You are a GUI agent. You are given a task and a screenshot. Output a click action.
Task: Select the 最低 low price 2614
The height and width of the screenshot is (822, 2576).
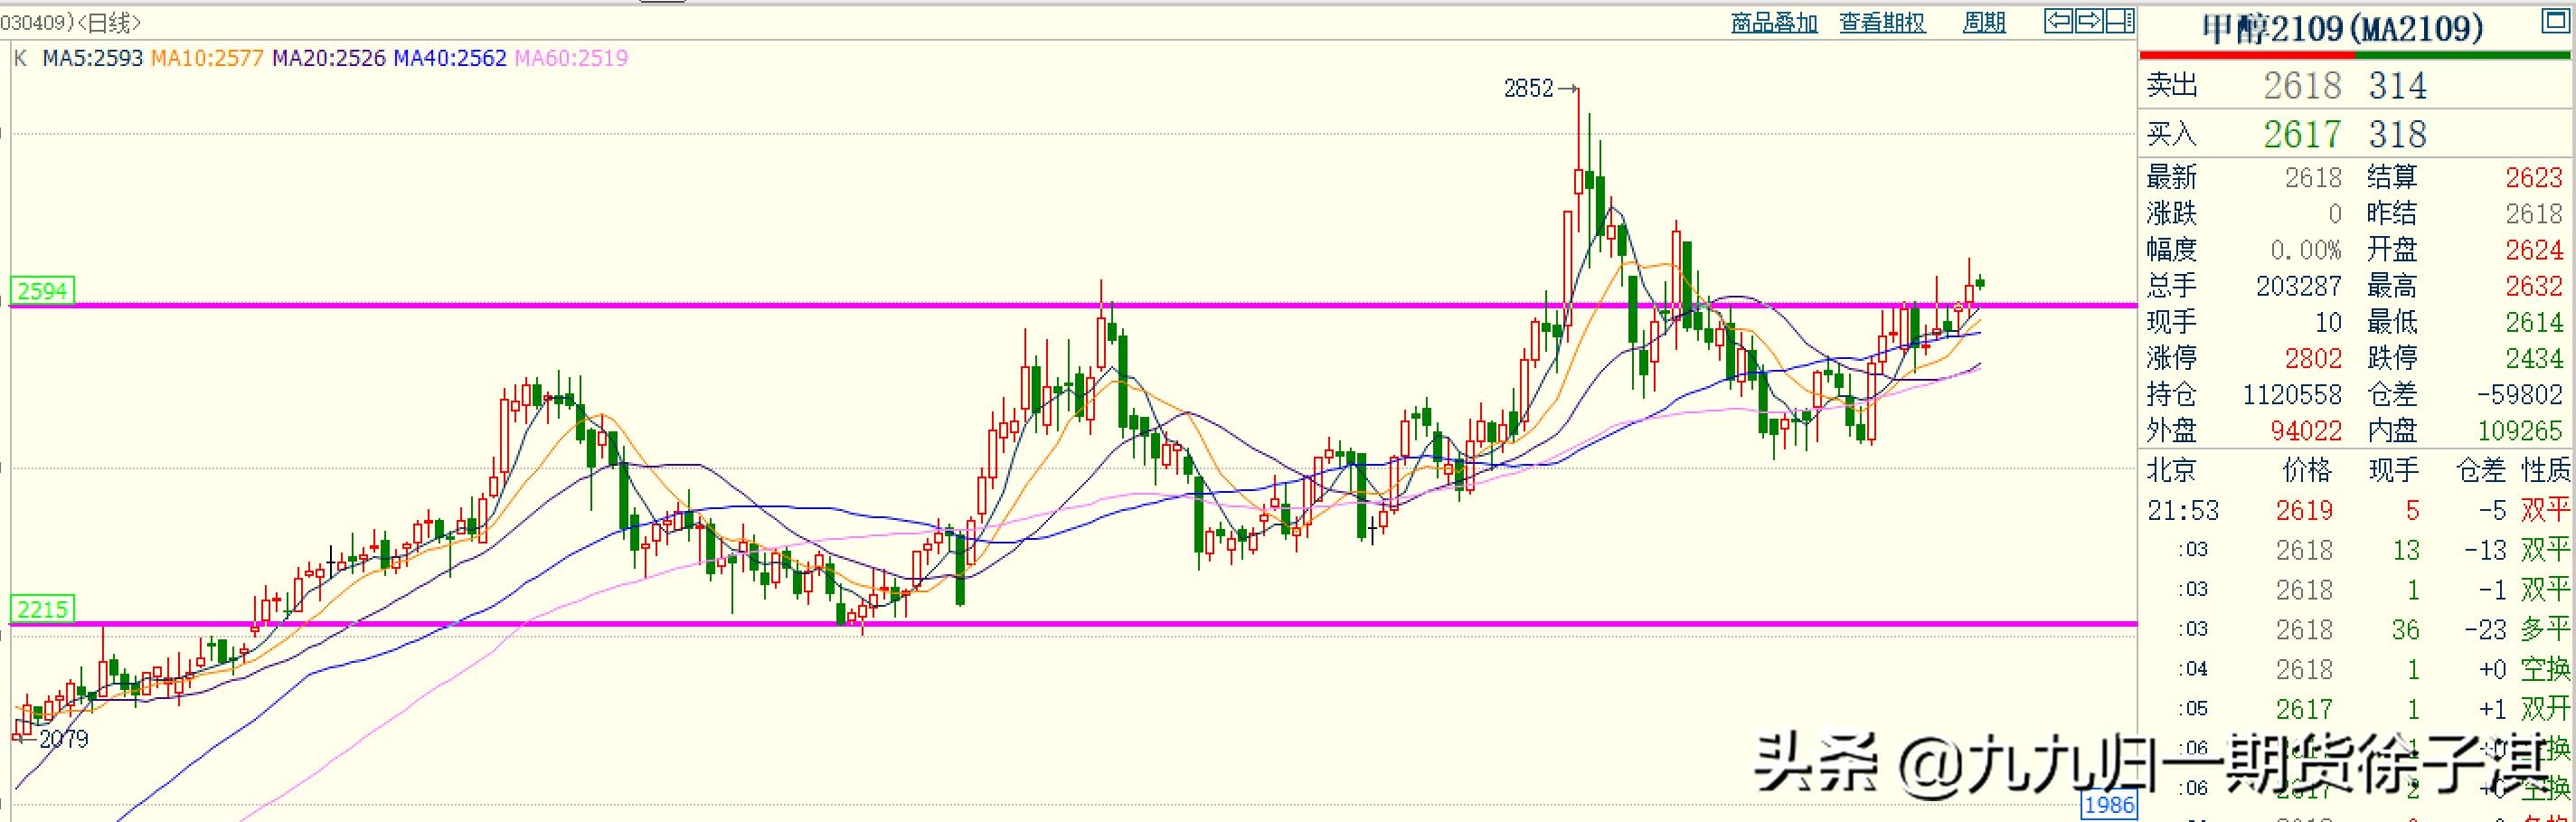click(2534, 322)
